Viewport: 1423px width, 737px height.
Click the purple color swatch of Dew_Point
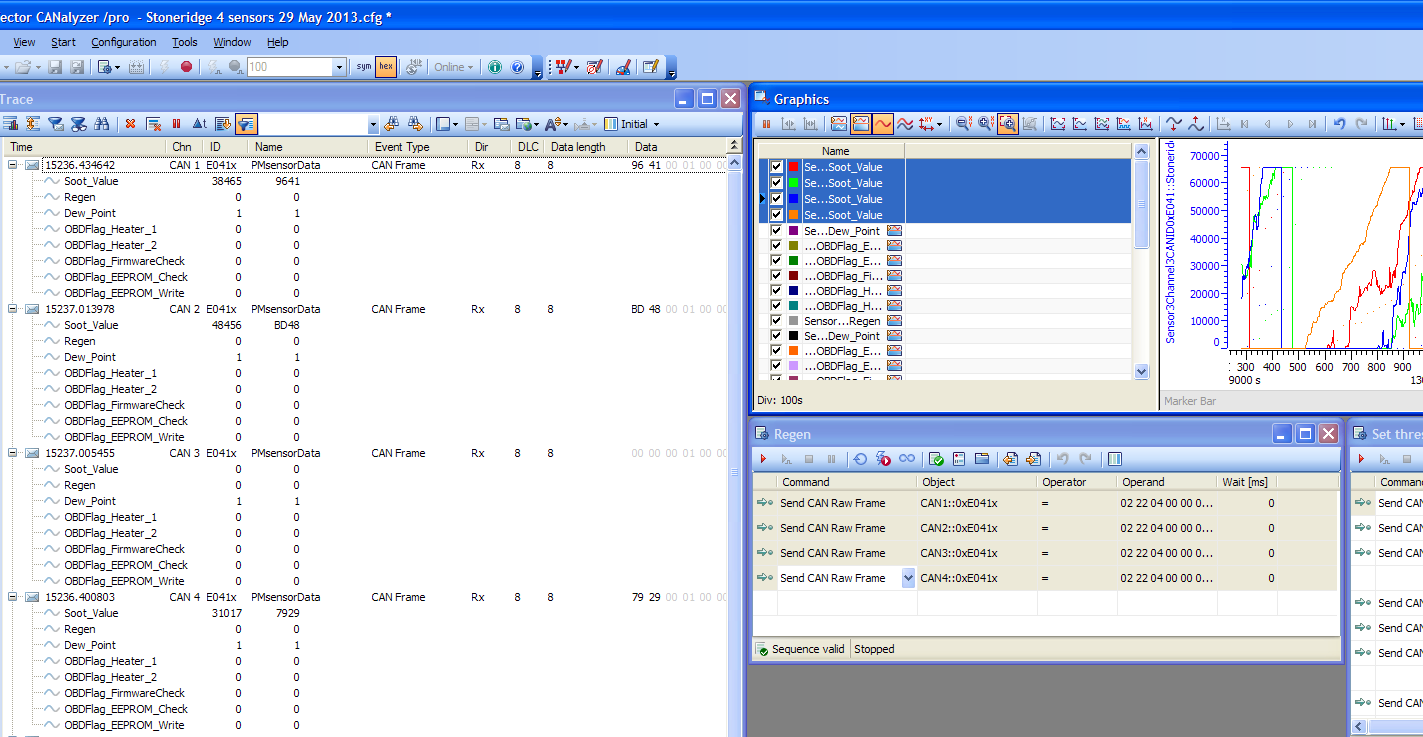[794, 231]
